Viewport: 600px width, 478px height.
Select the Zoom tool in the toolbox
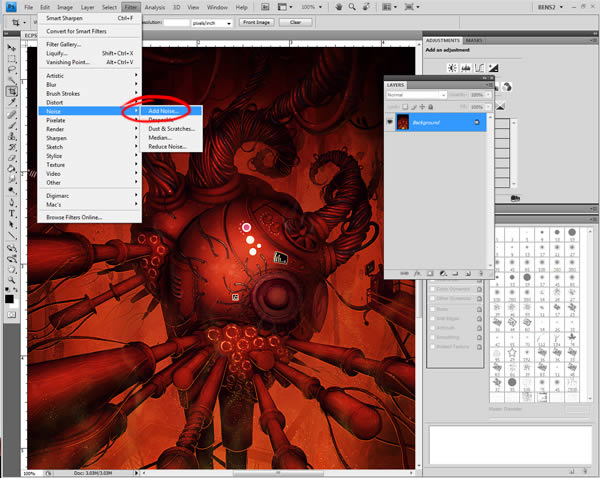pos(12,280)
